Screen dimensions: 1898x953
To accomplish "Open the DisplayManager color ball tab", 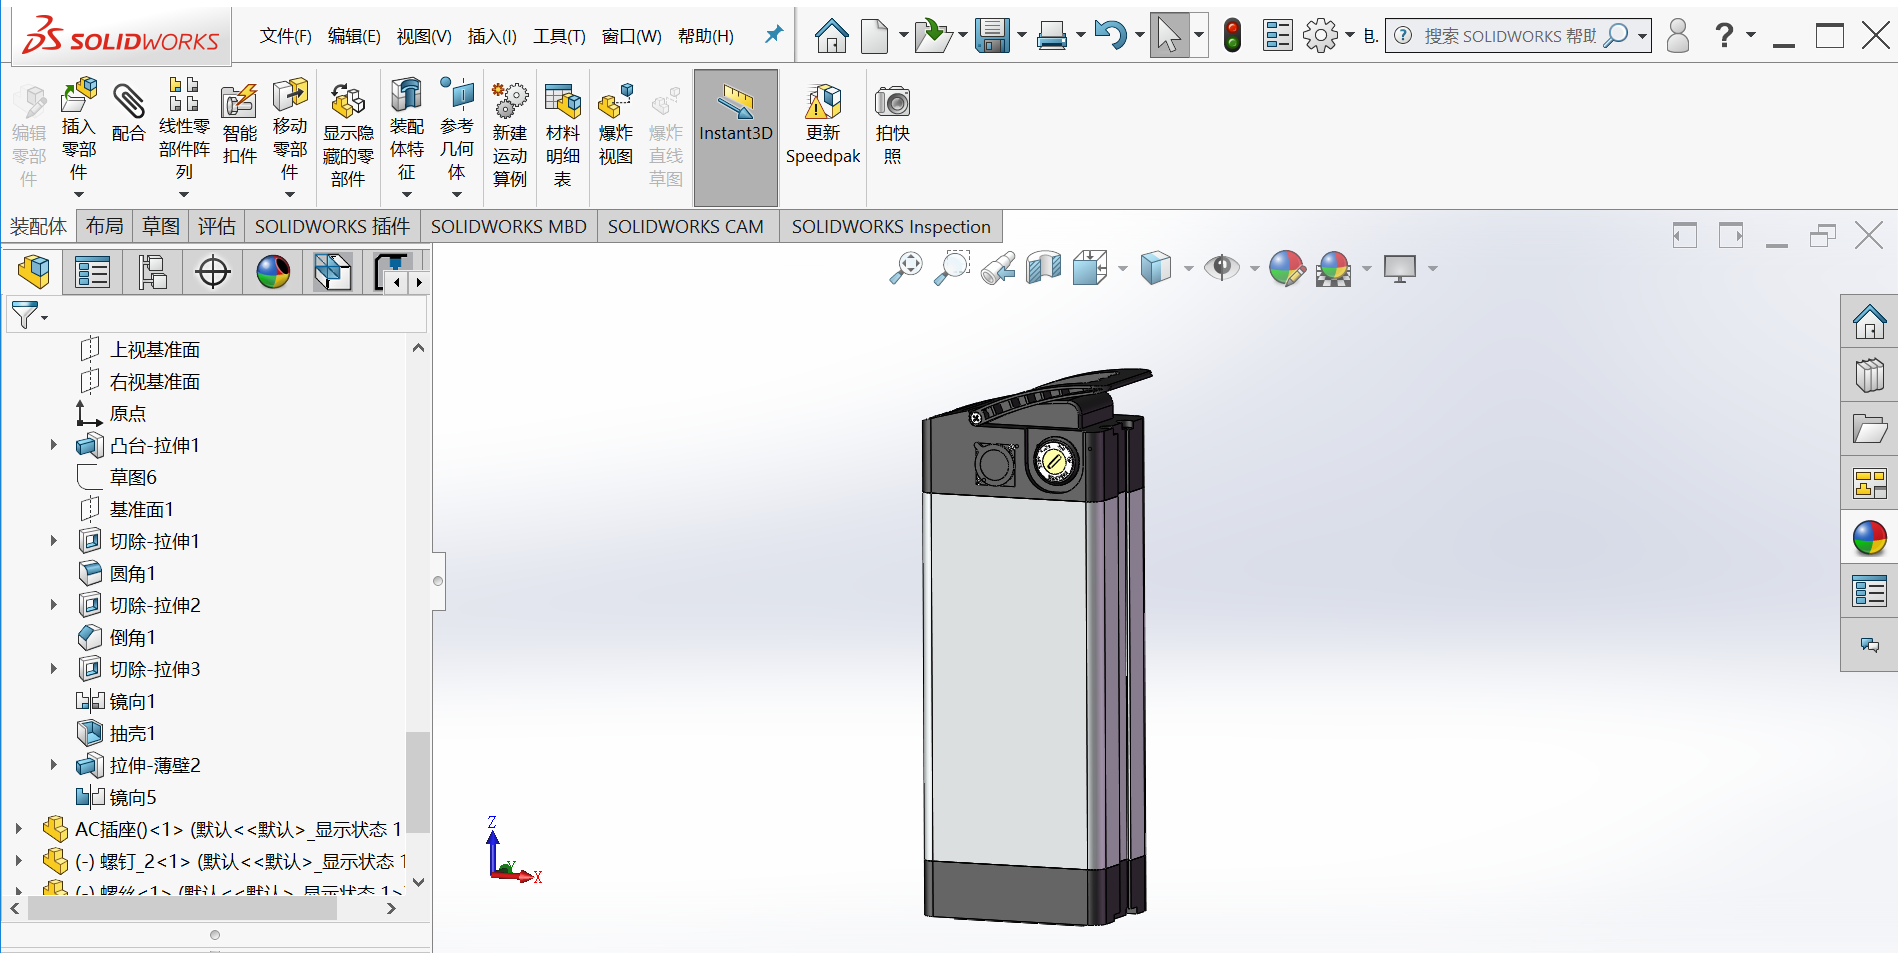I will (273, 272).
